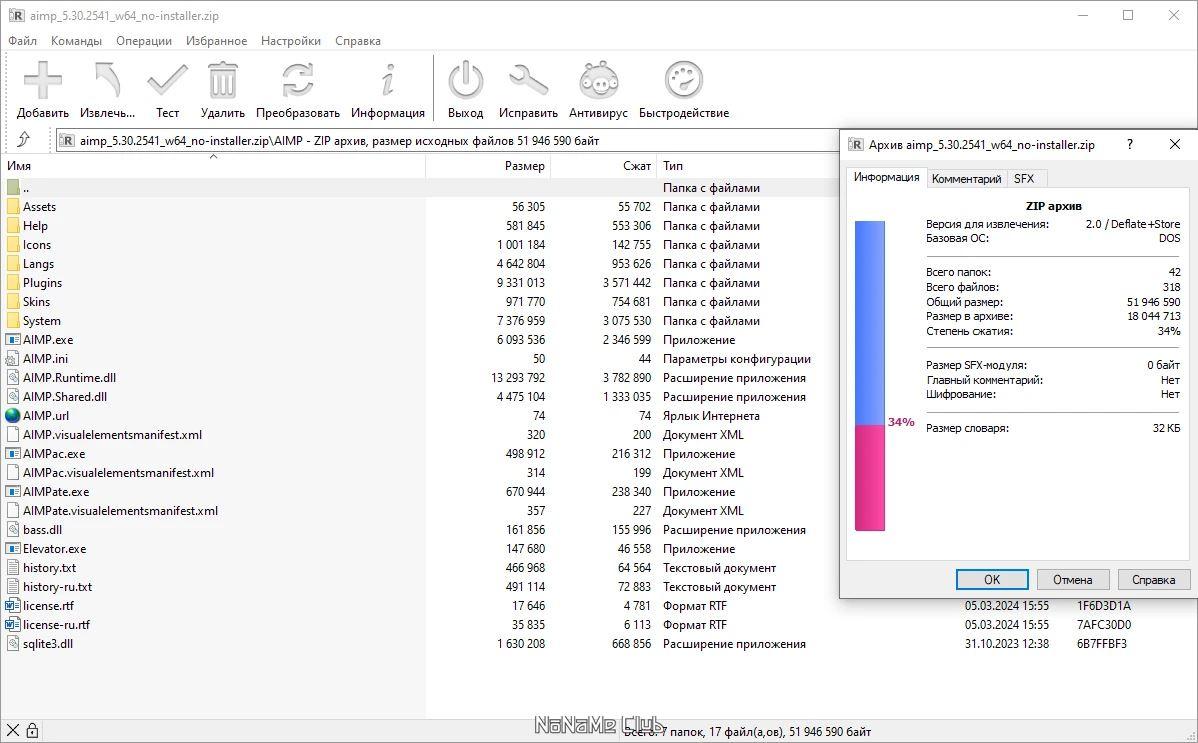This screenshot has height=743, width=1198.
Task: Switch to the SFX tab
Action: [1024, 178]
